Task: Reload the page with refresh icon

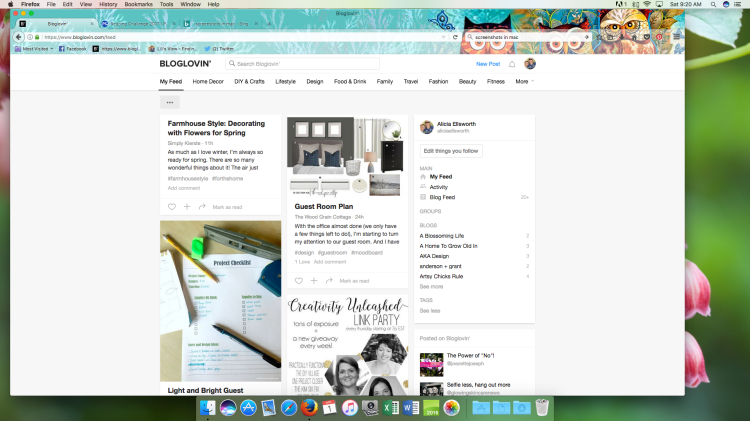Action: [x=455, y=37]
